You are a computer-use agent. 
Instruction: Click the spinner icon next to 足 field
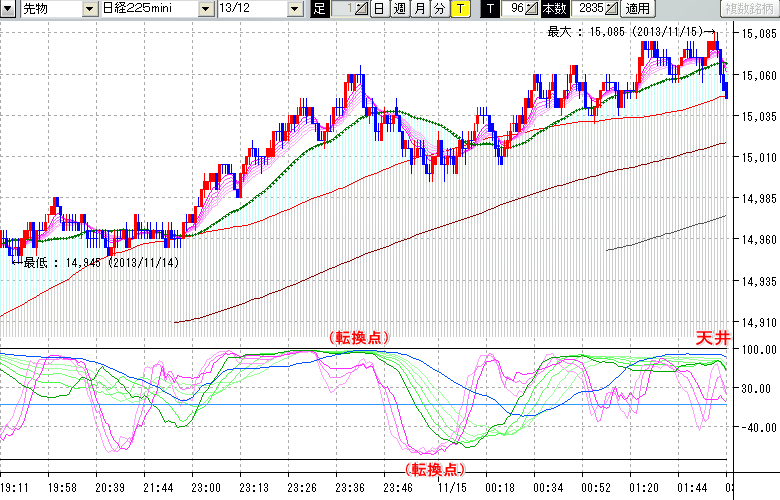[362, 9]
